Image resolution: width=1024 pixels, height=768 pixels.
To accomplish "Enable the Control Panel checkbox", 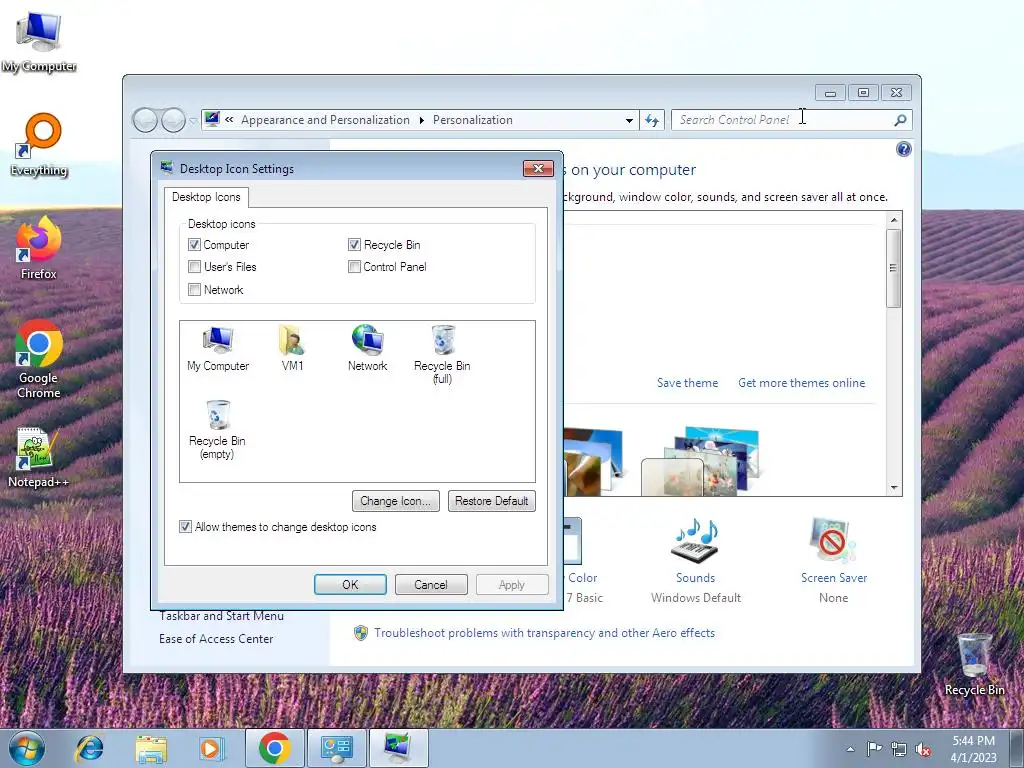I will [x=354, y=266].
